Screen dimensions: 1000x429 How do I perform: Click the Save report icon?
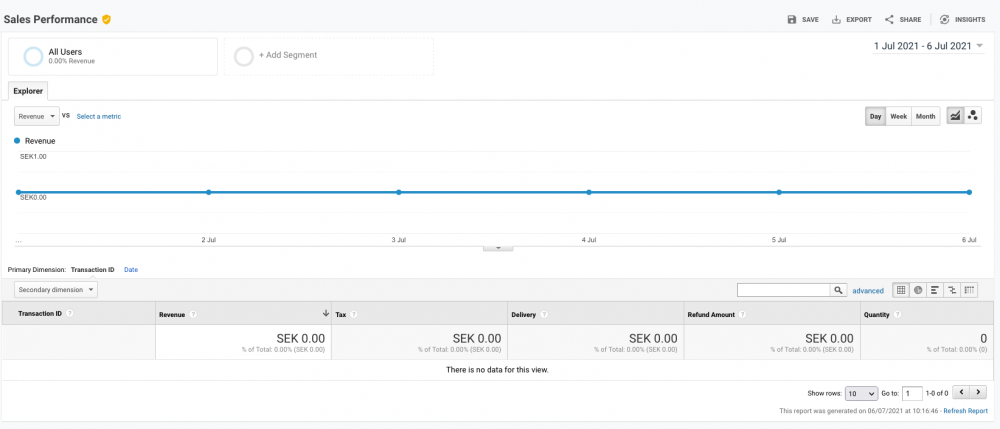click(x=792, y=19)
